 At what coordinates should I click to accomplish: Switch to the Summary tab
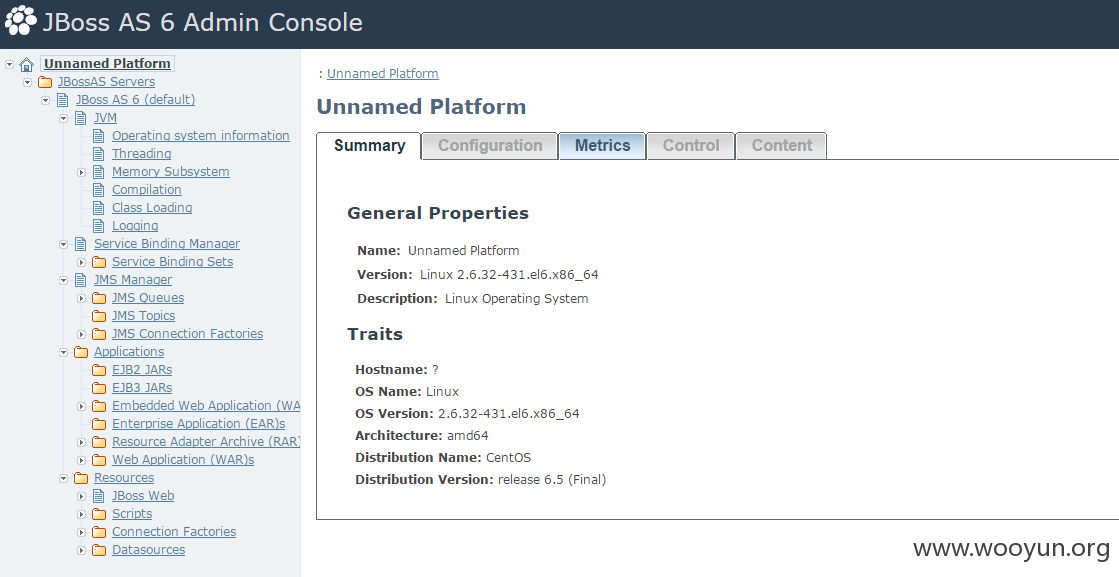[x=369, y=145]
